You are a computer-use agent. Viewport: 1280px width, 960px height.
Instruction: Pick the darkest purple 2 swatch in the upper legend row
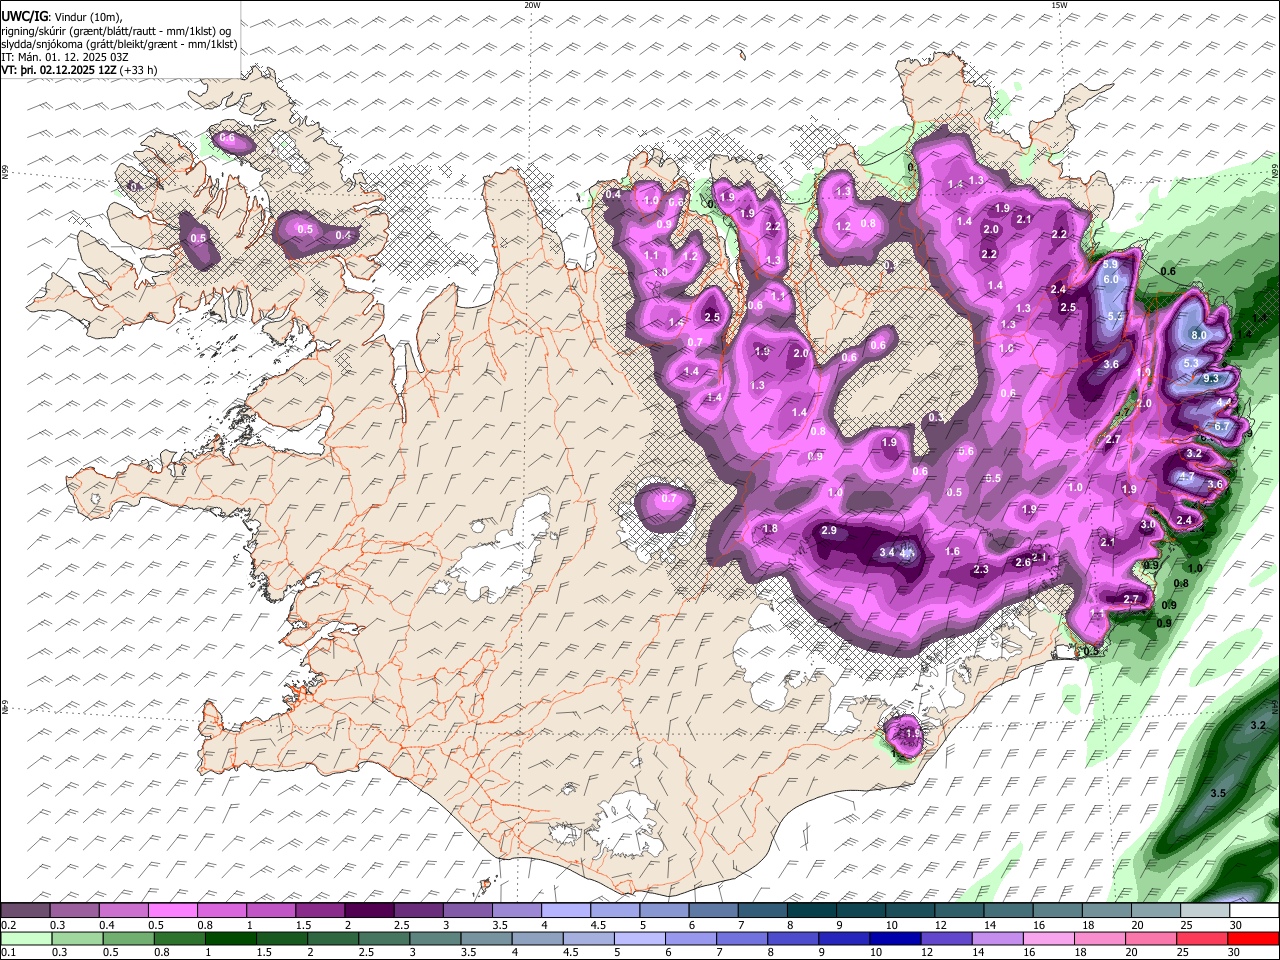[x=369, y=911]
